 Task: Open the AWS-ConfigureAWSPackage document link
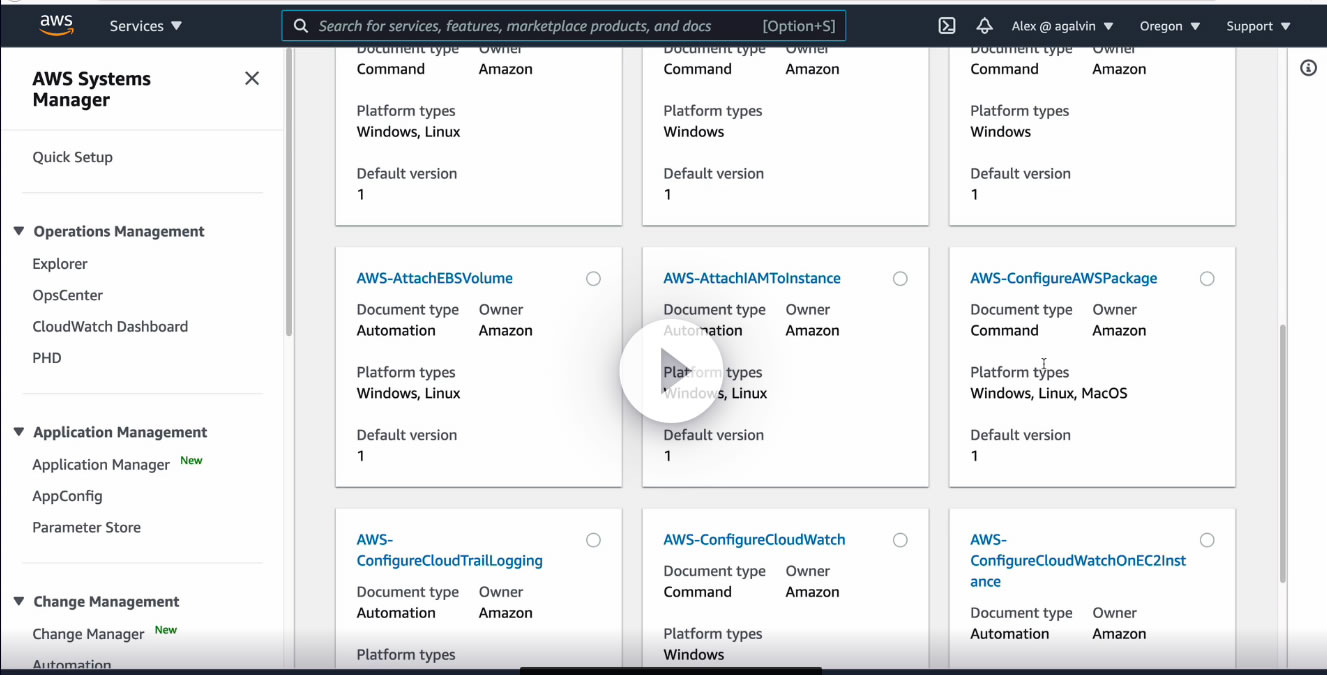[x=1064, y=278]
